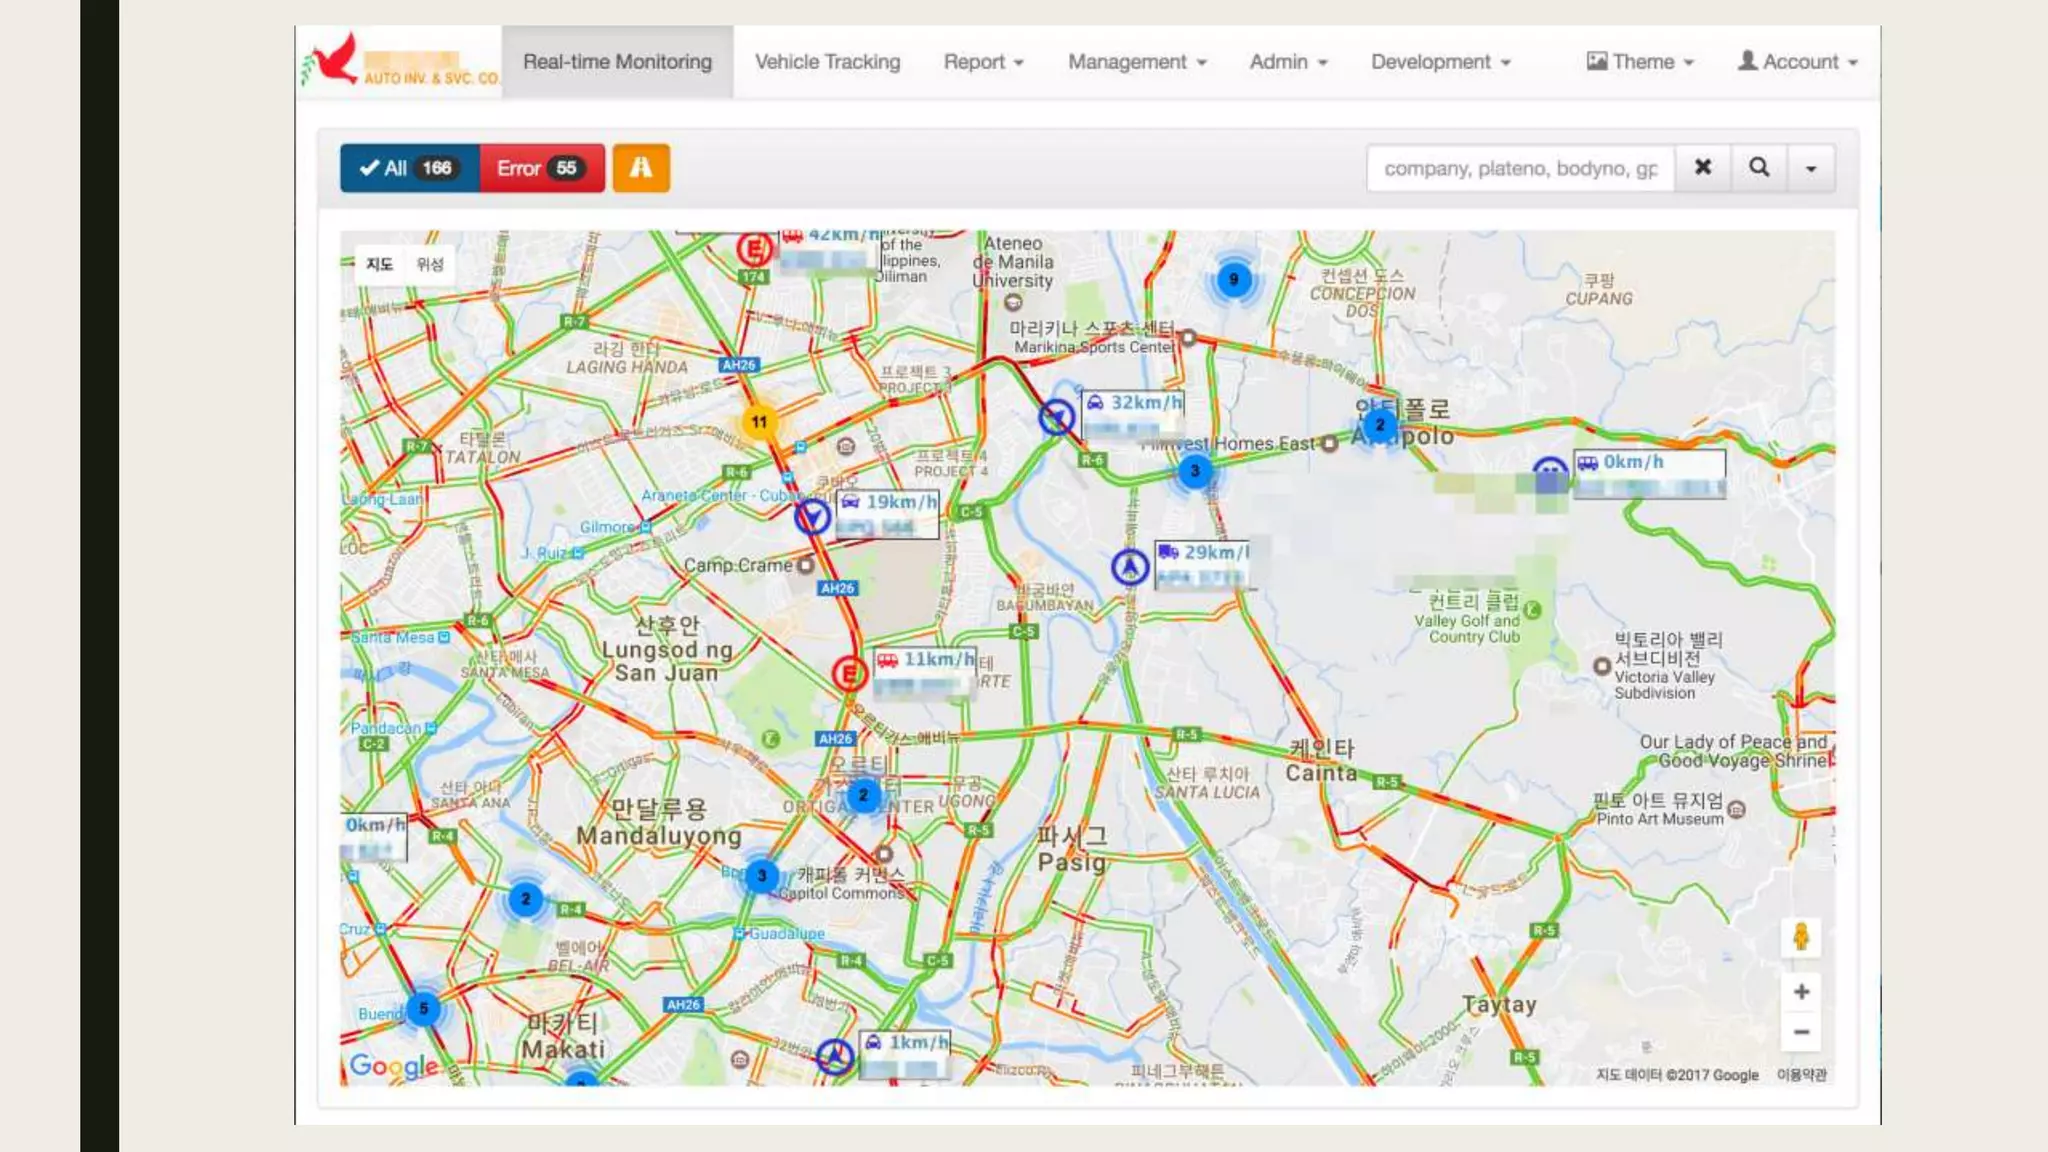Click the red E error marker near 11km/h
This screenshot has width=2048, height=1152.
[849, 673]
